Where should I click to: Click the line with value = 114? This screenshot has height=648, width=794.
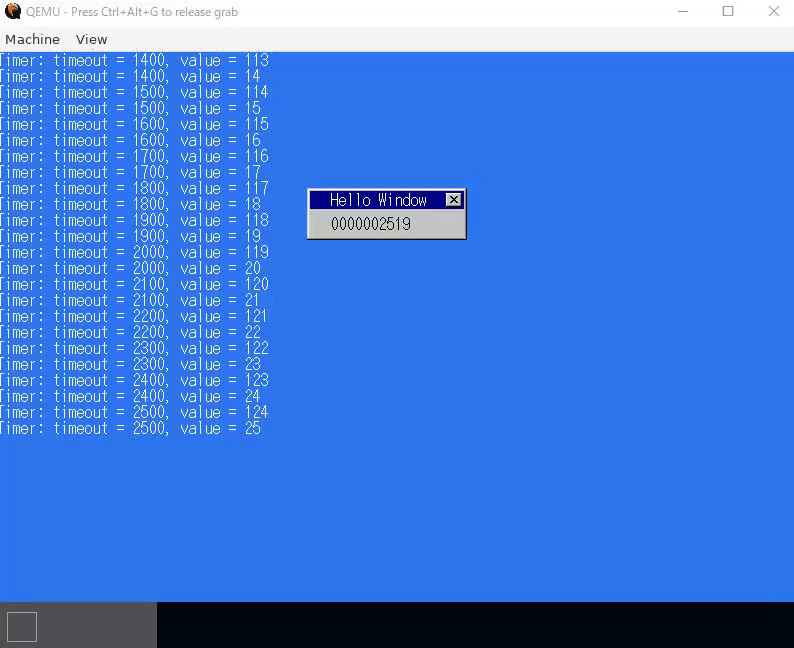point(134,93)
